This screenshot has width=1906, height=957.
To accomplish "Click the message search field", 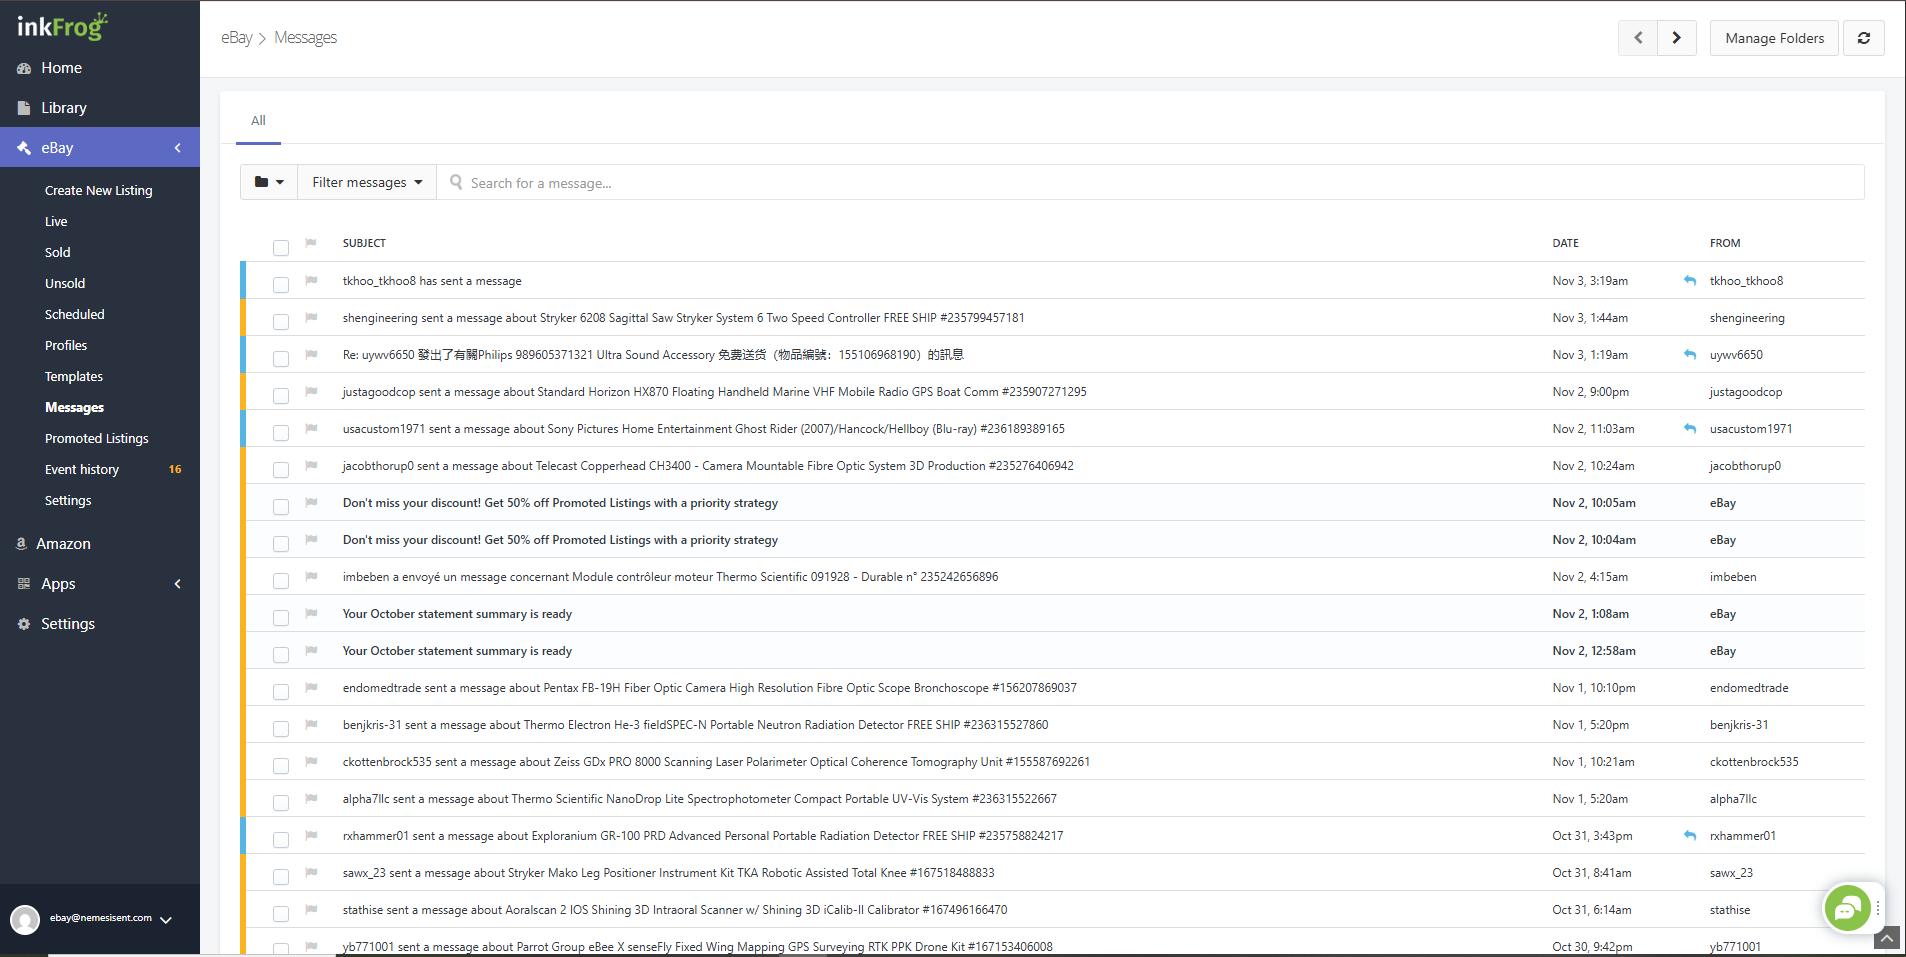I will [x=1150, y=182].
